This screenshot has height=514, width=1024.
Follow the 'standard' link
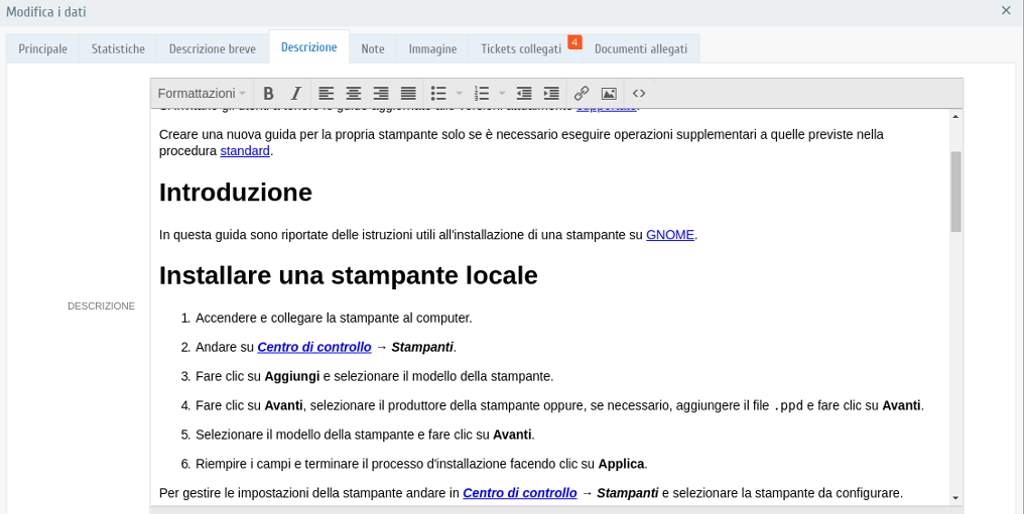coord(245,151)
